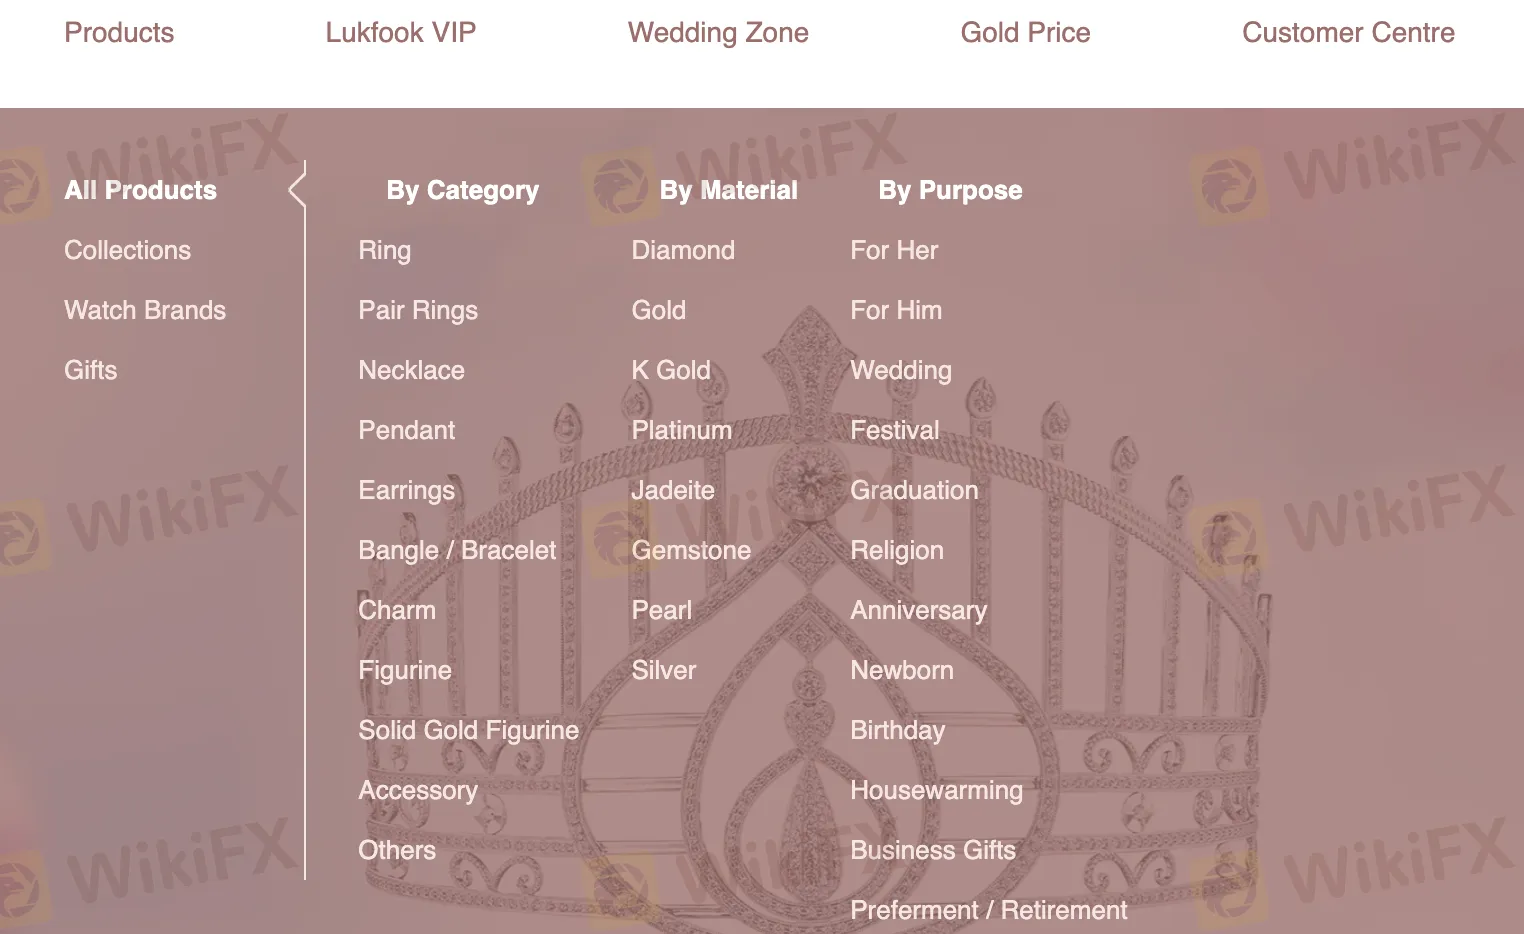Image resolution: width=1524 pixels, height=934 pixels.
Task: Filter products by Jadeite material
Action: pyautogui.click(x=673, y=490)
